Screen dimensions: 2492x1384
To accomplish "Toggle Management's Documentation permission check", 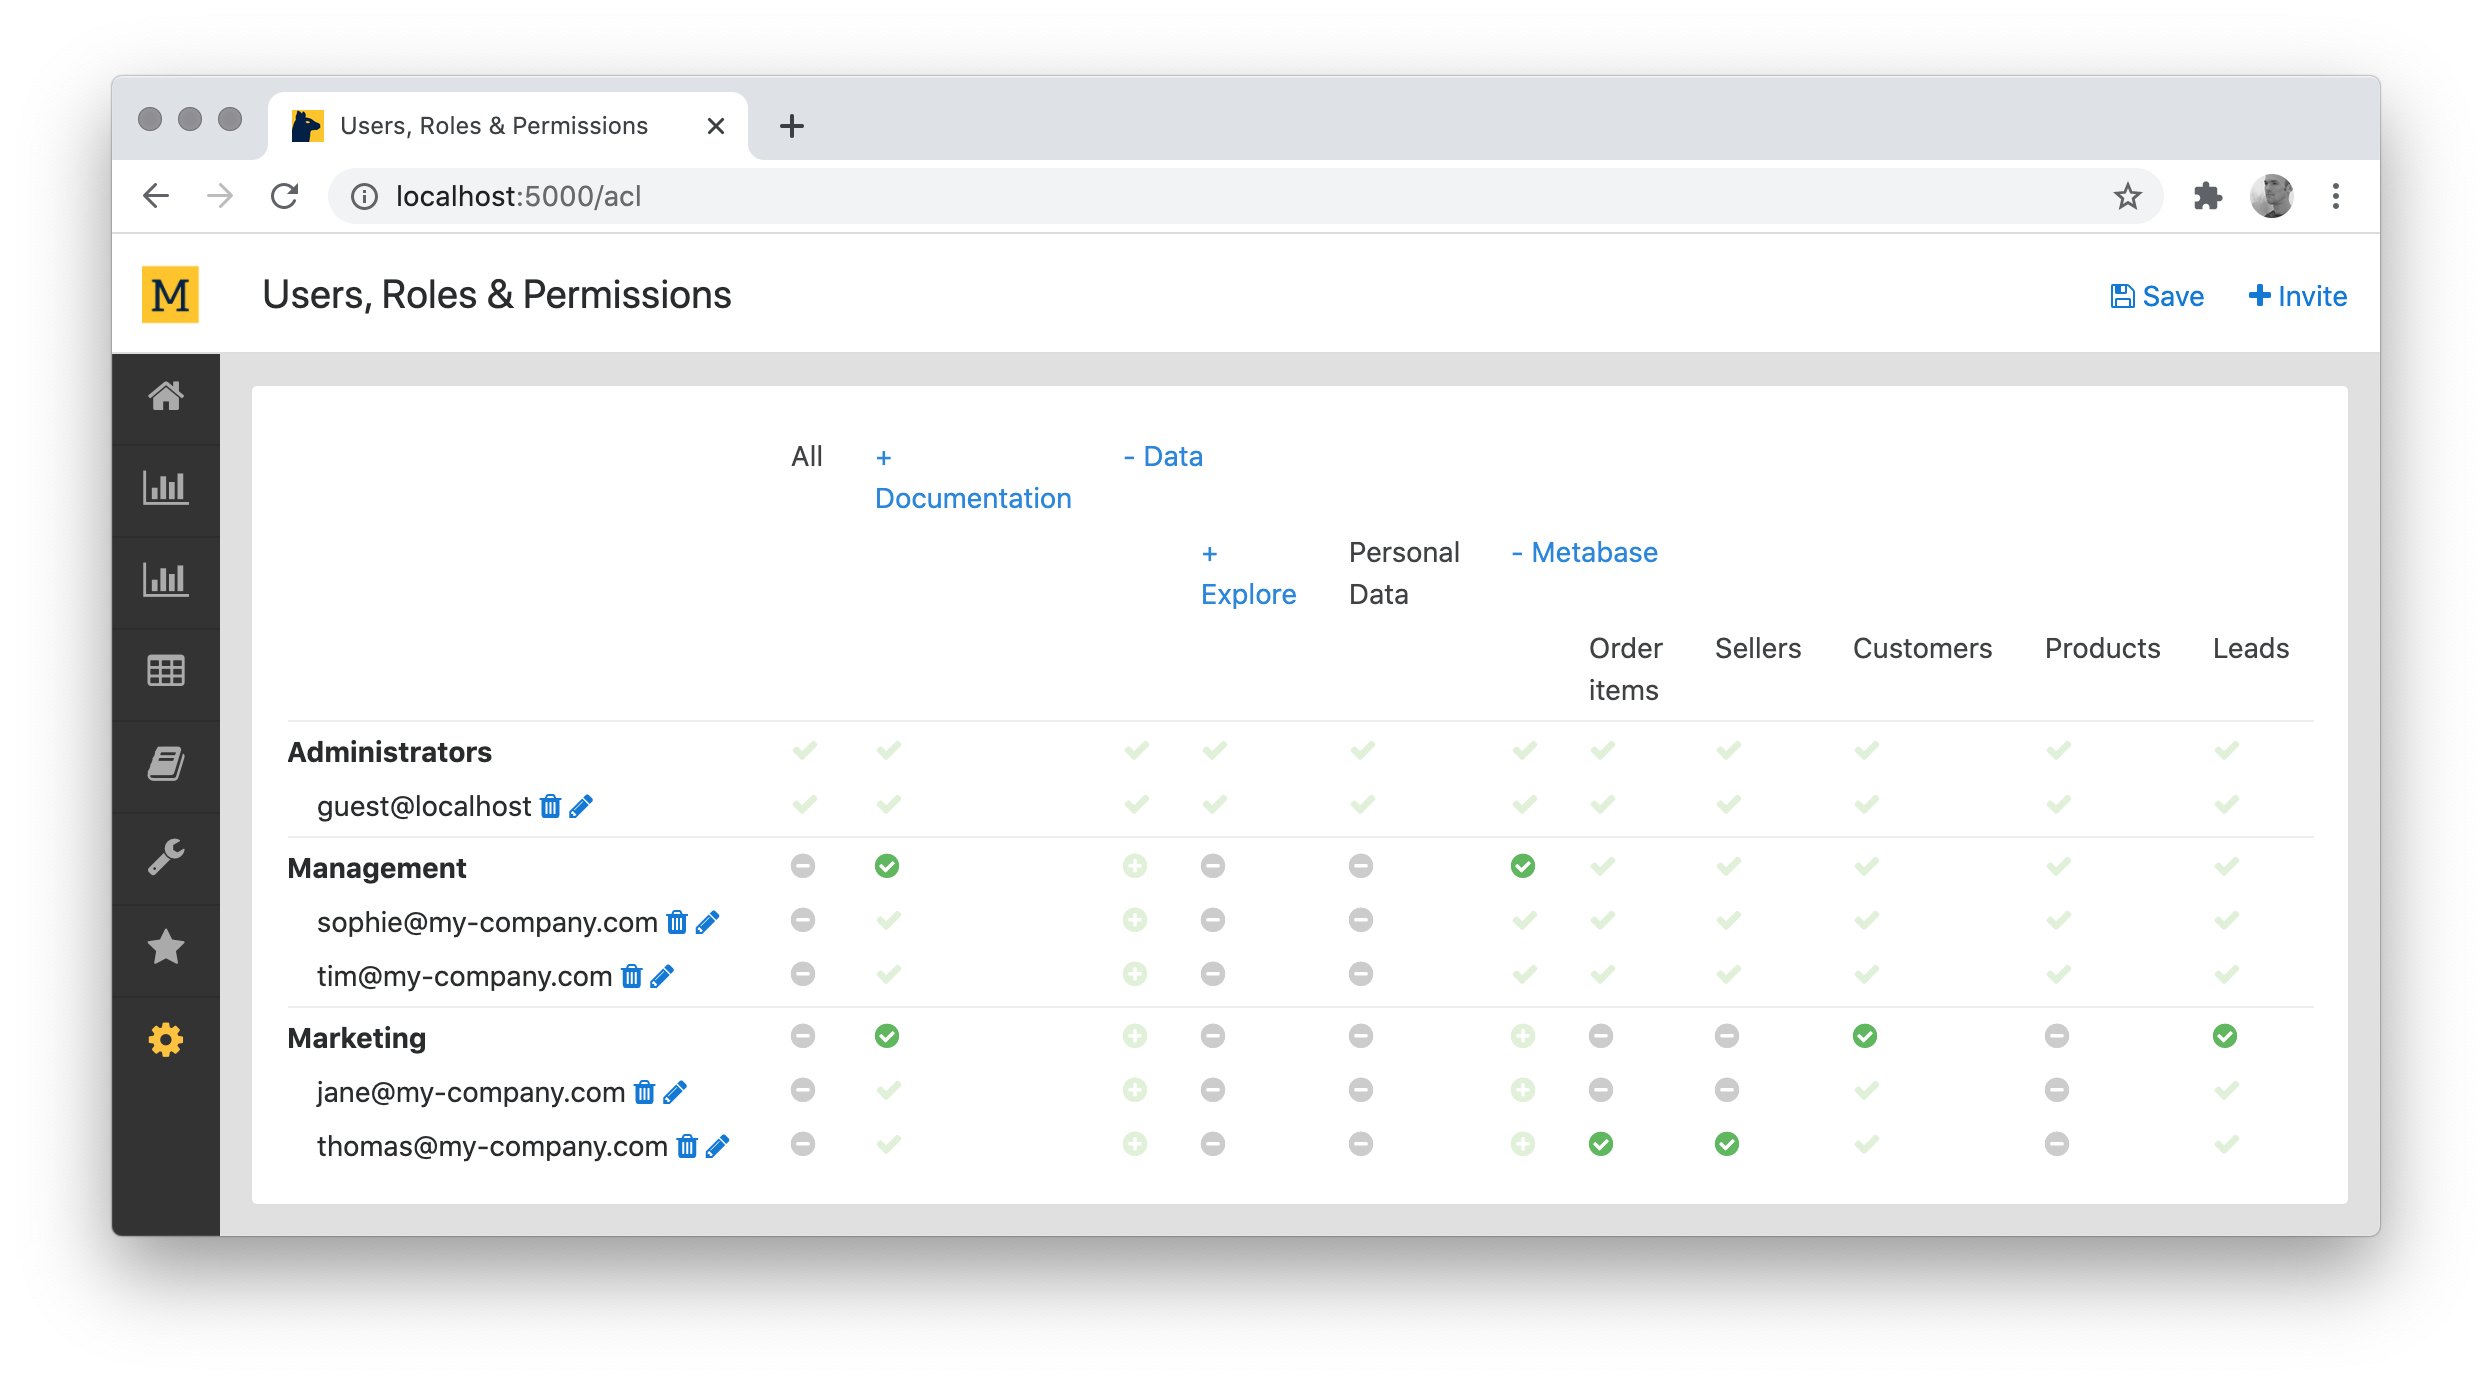I will pos(887,866).
